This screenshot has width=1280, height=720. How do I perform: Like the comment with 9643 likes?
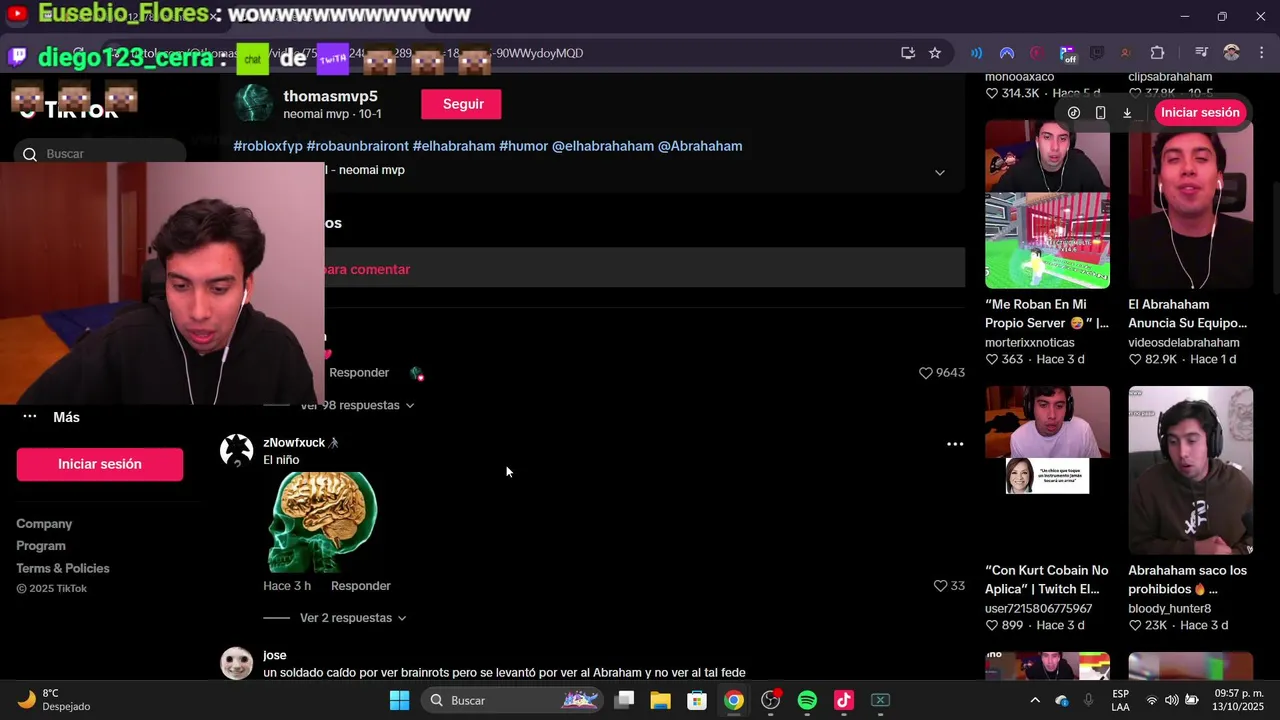(x=926, y=372)
